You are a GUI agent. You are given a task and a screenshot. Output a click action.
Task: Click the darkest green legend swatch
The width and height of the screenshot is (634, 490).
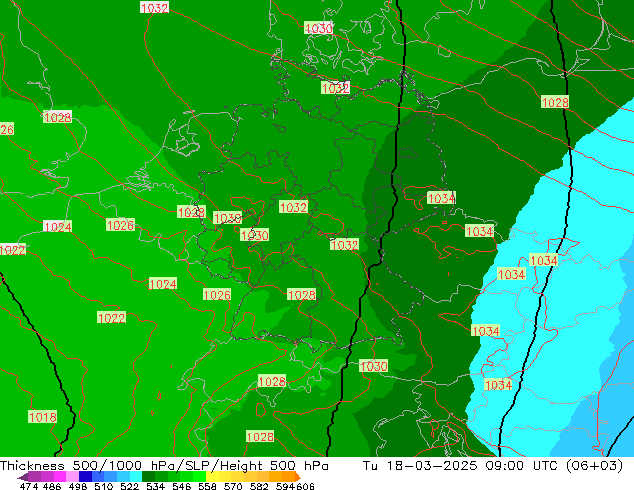(x=148, y=477)
